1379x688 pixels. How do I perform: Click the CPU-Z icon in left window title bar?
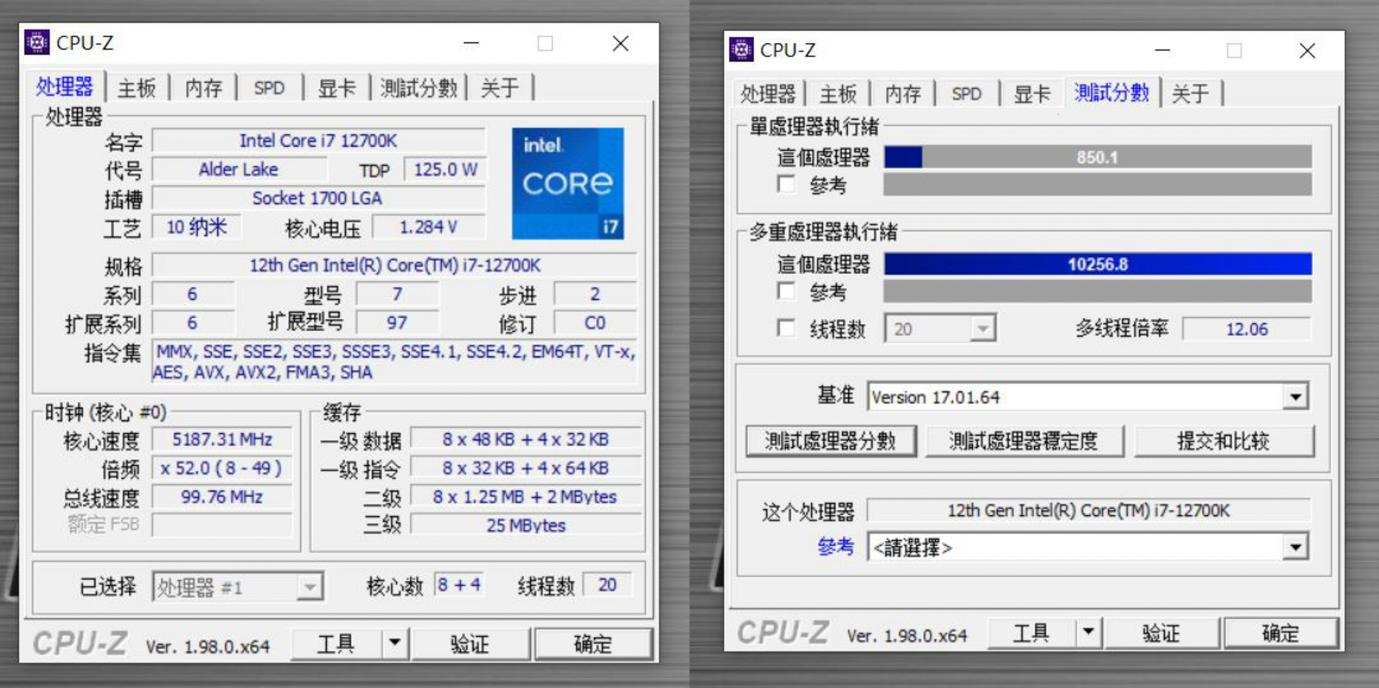35,43
